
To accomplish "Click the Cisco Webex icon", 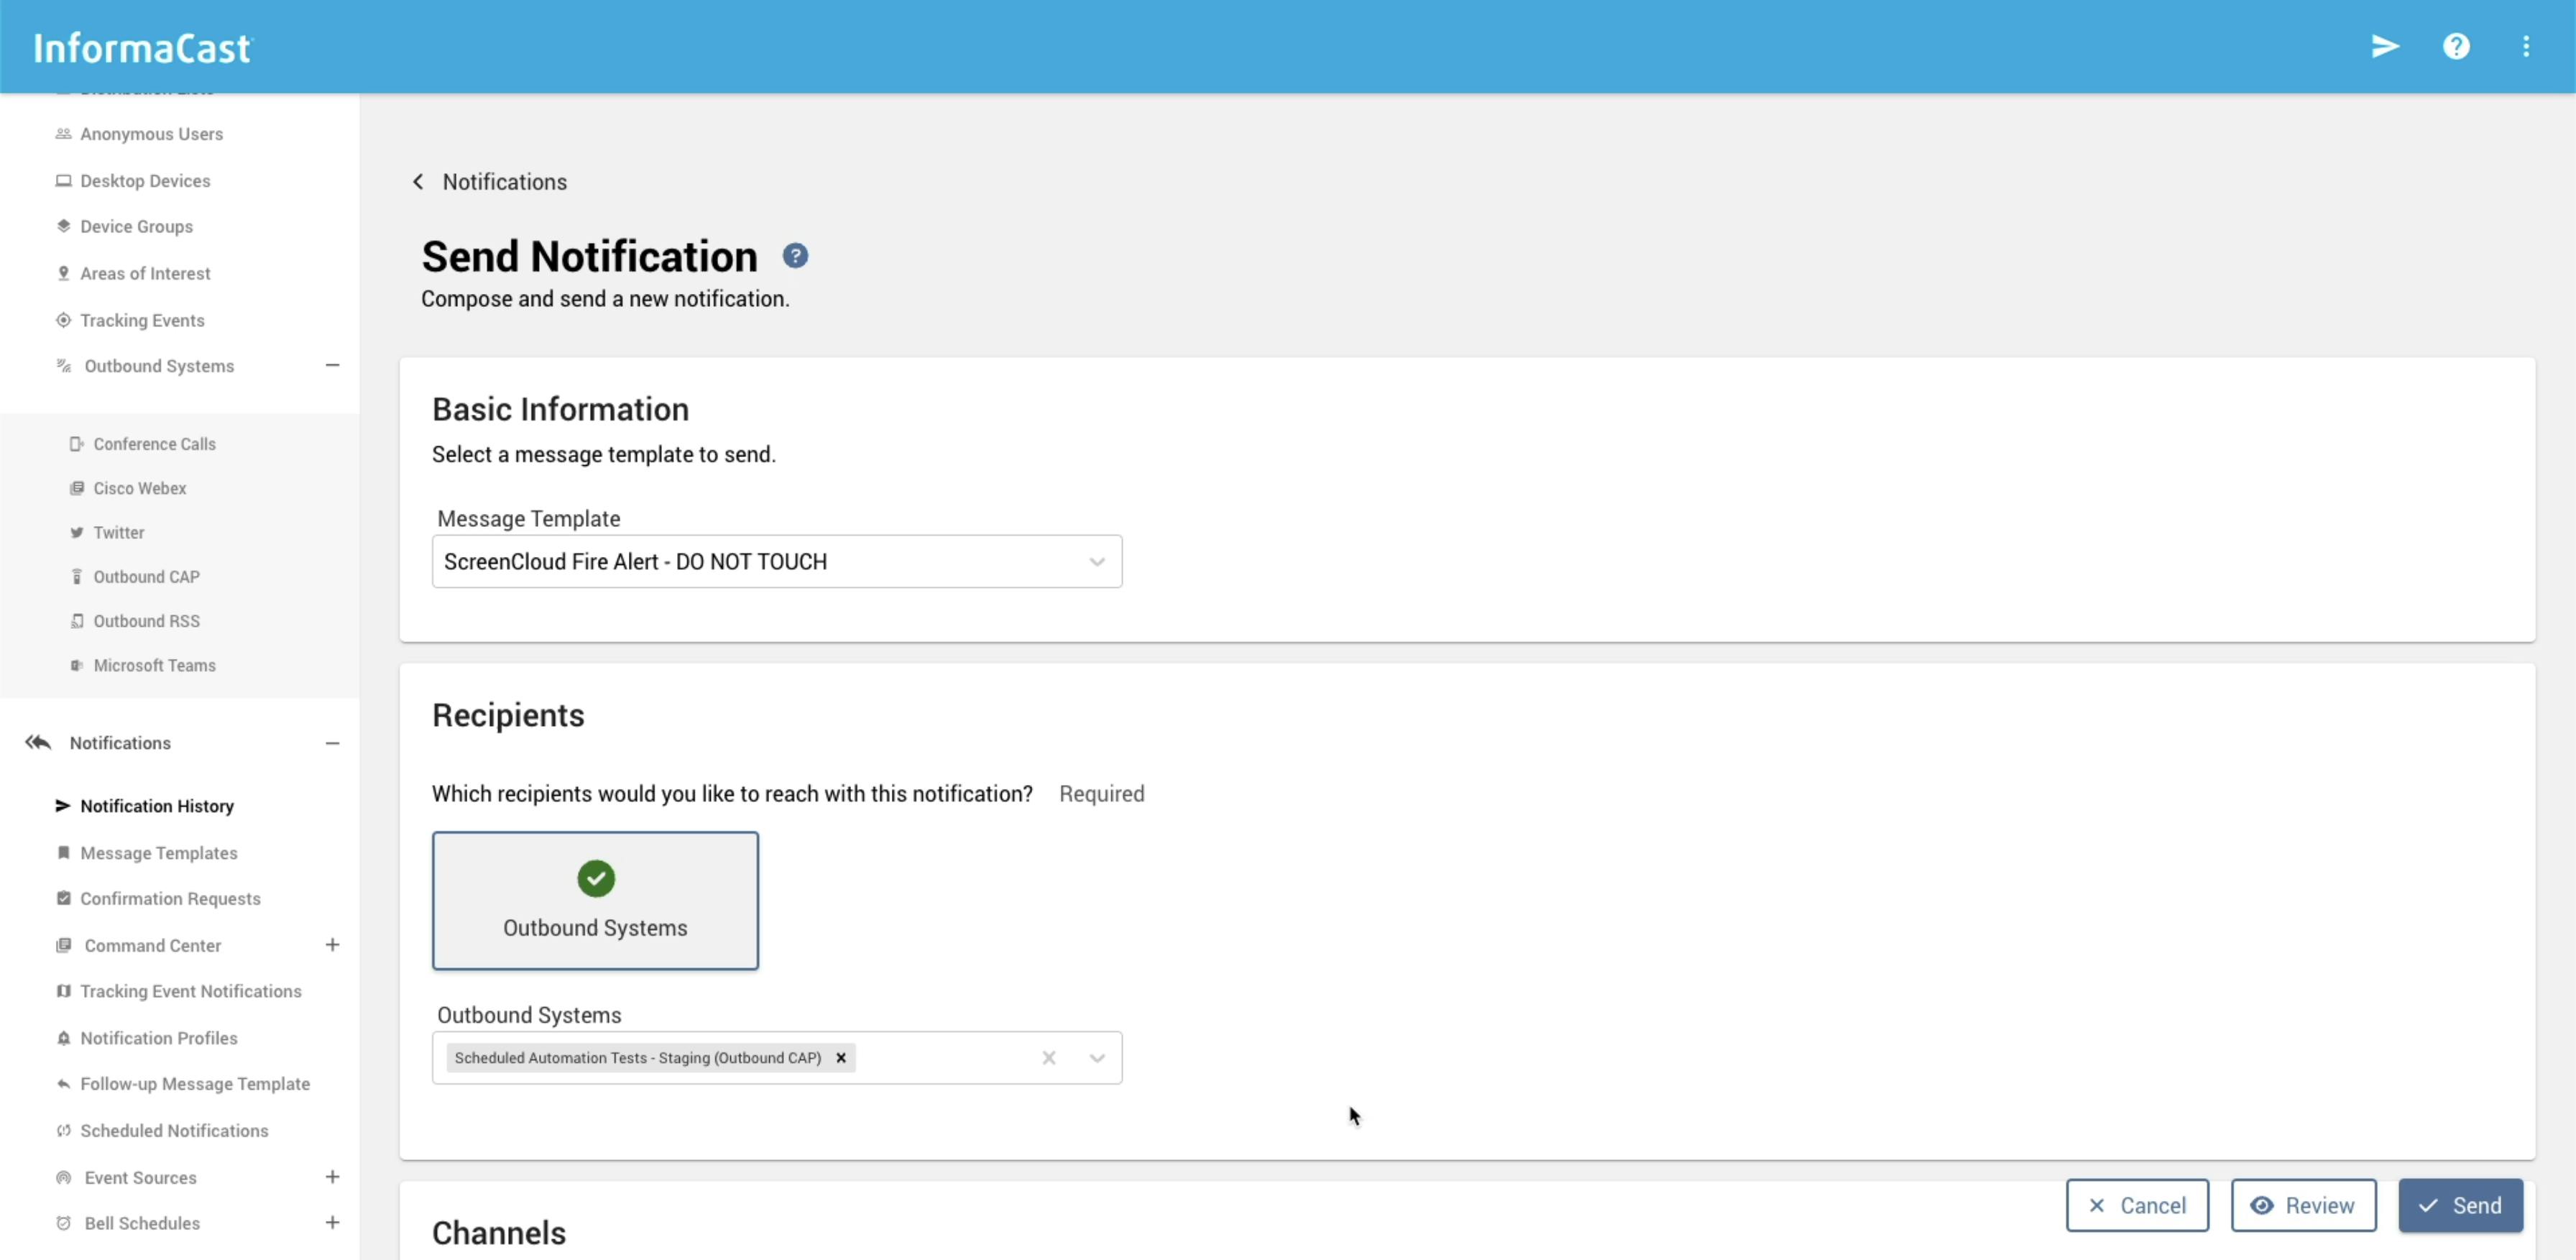I will (76, 488).
